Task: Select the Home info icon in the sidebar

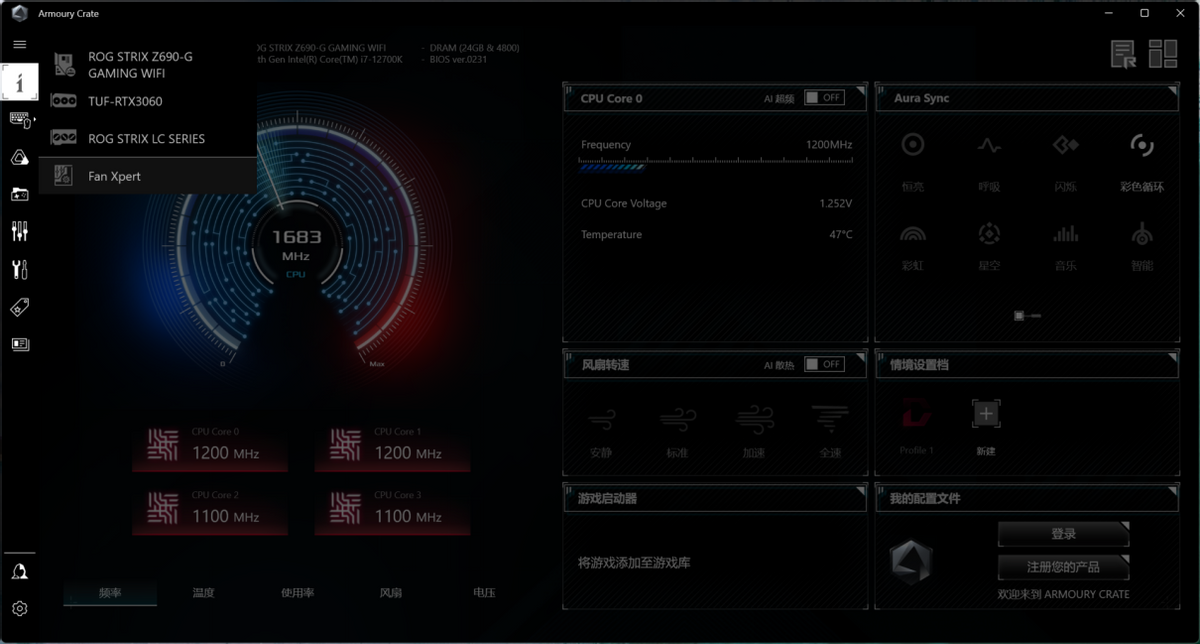Action: pyautogui.click(x=20, y=82)
